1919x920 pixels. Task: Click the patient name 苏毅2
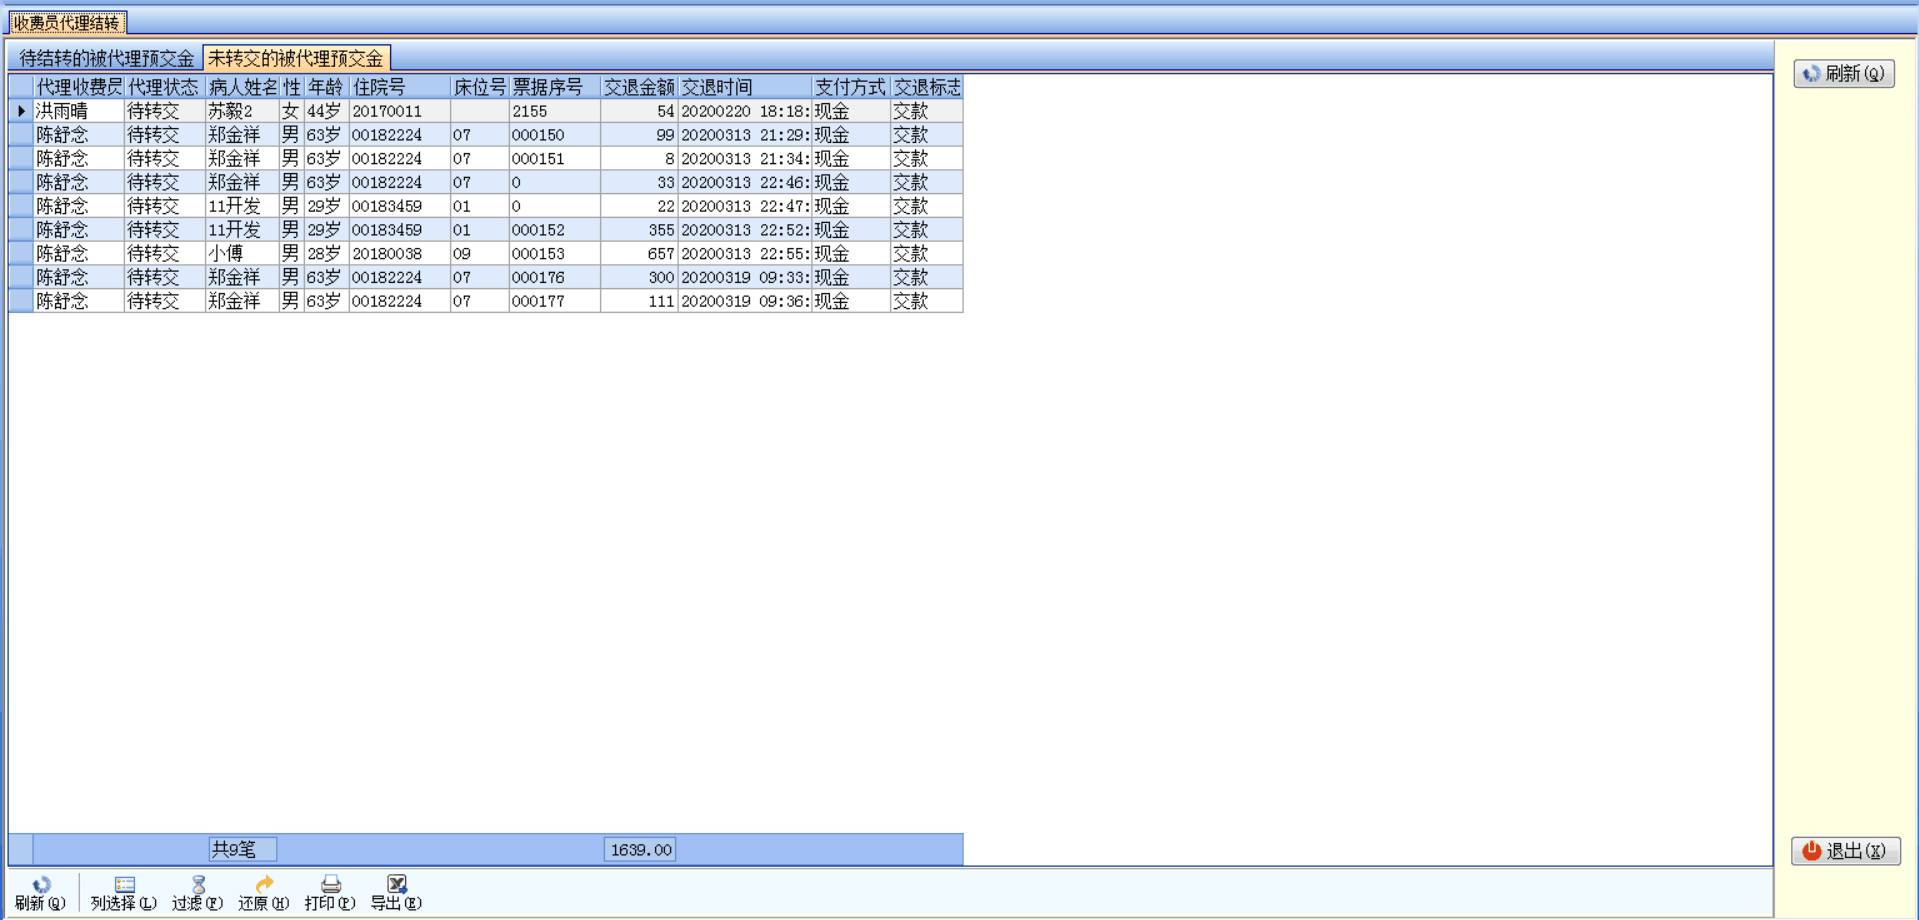[242, 111]
